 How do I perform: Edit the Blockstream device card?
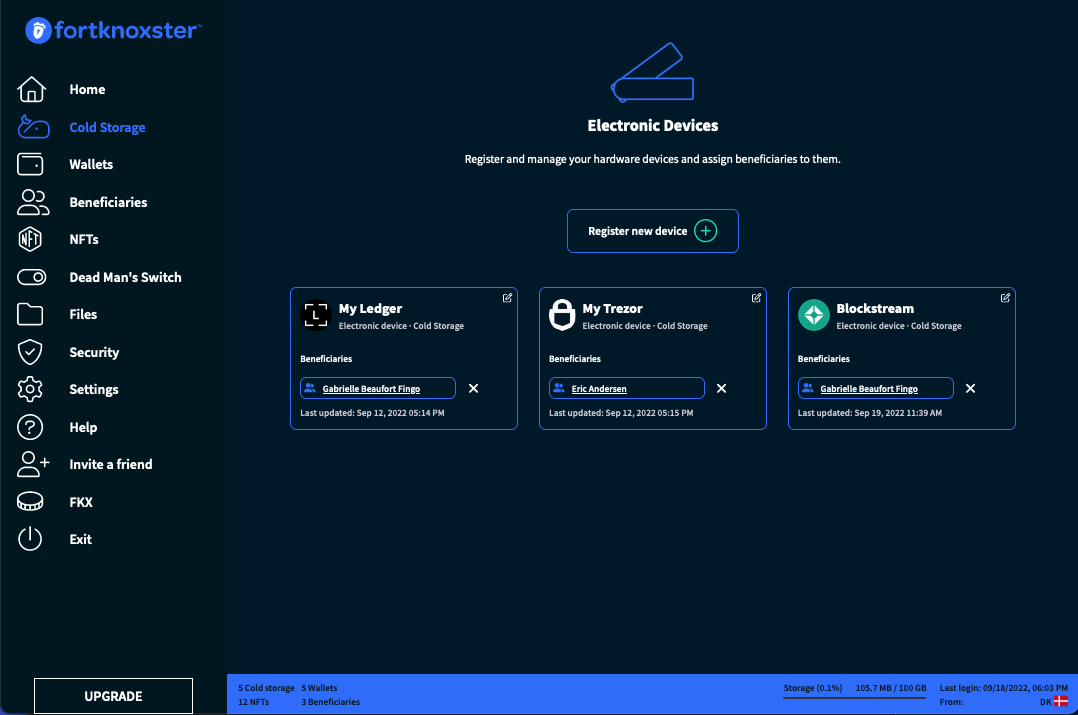coord(1005,298)
